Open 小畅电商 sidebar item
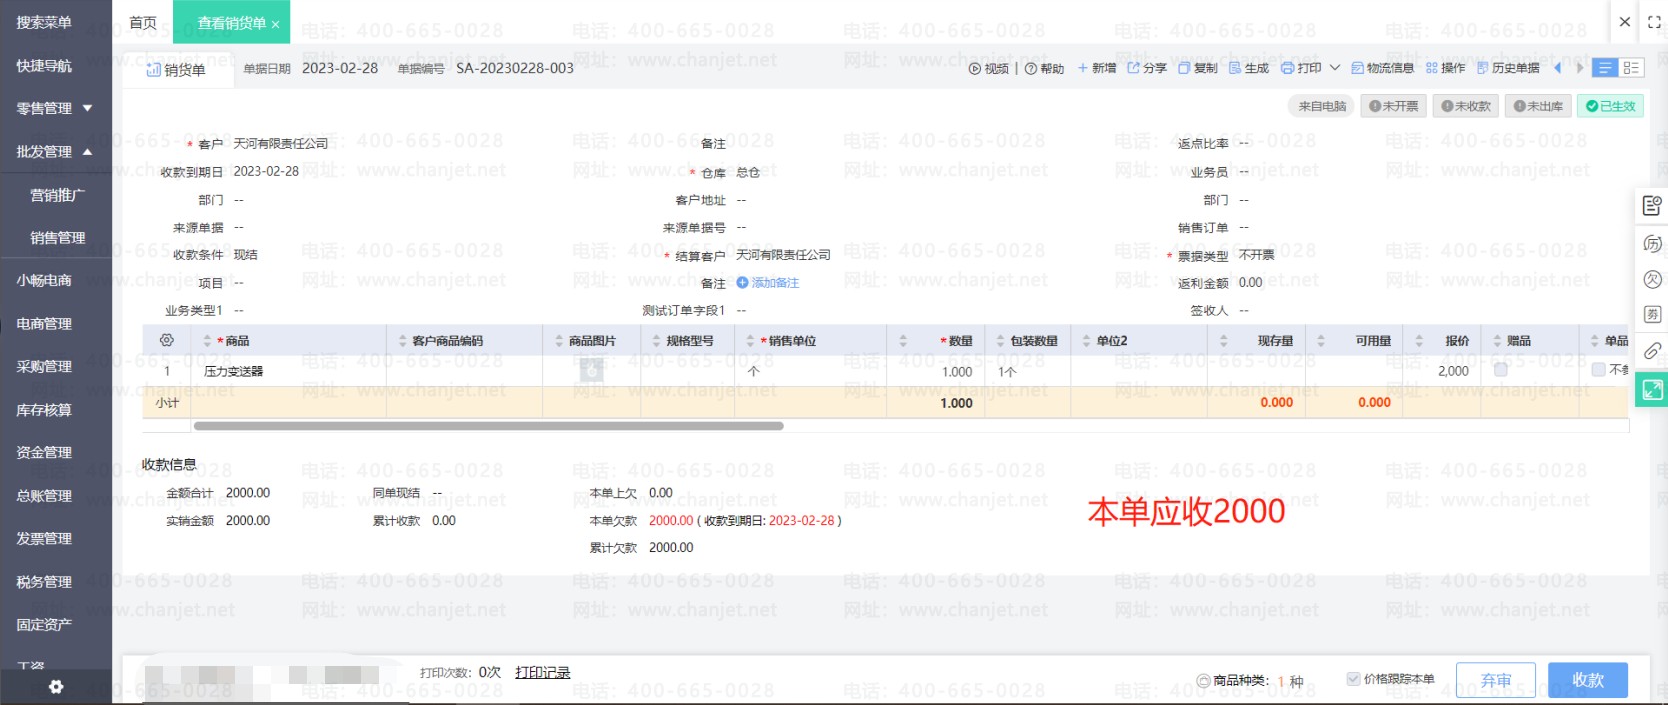The width and height of the screenshot is (1668, 705). 44,280
